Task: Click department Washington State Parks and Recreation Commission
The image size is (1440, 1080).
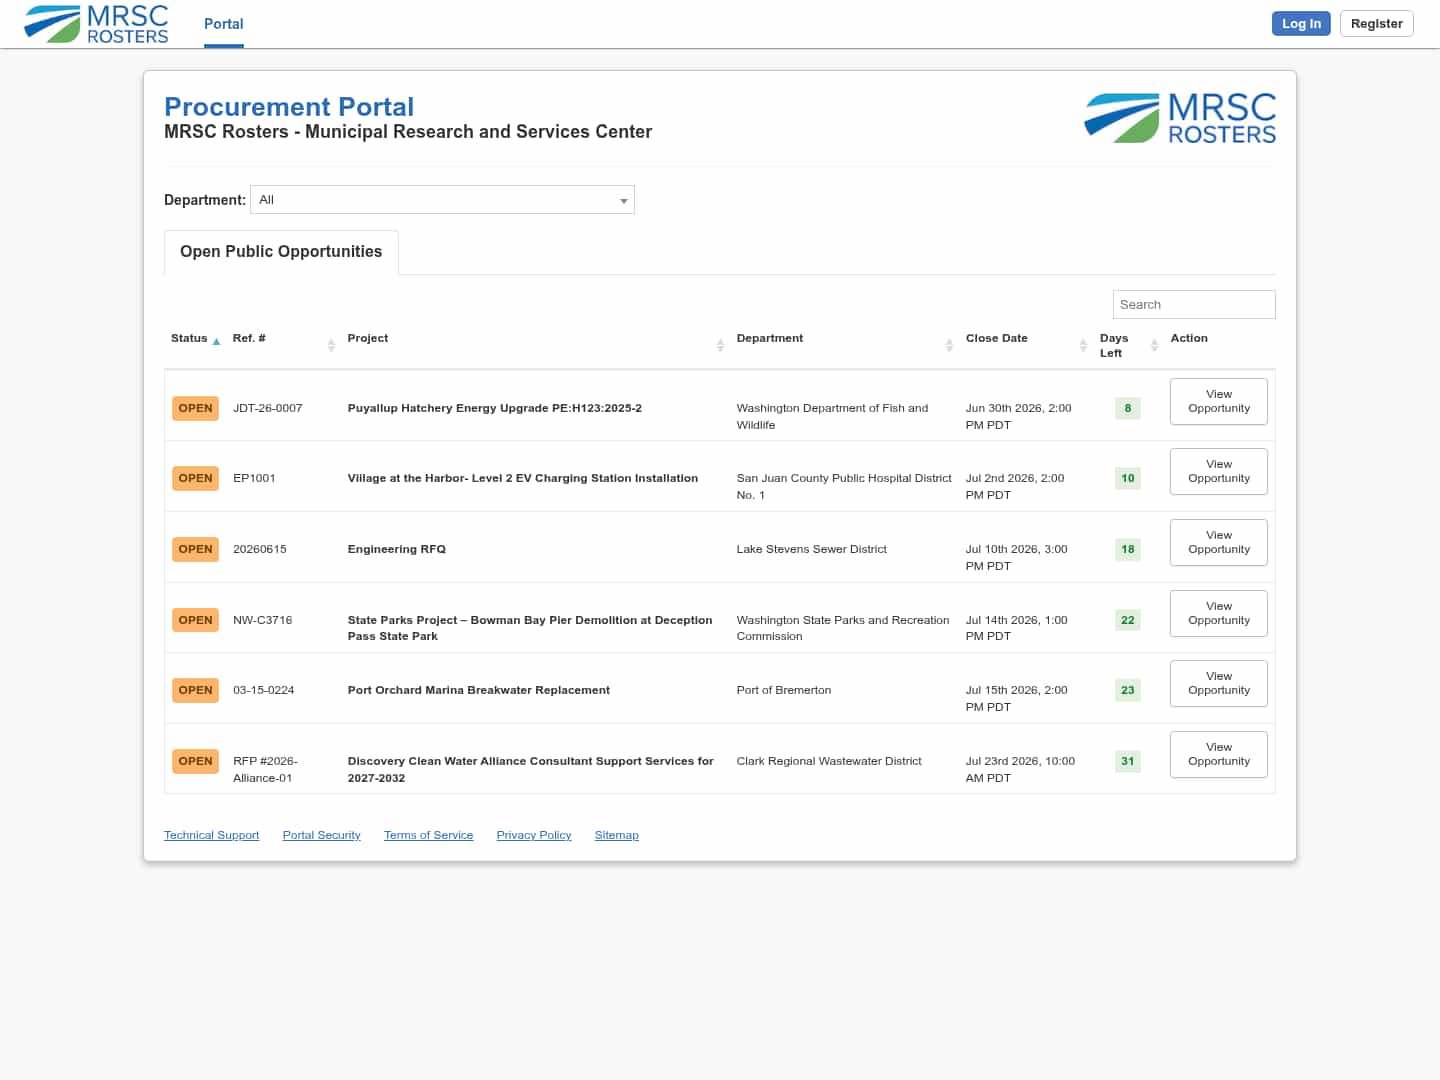Action: coord(843,628)
